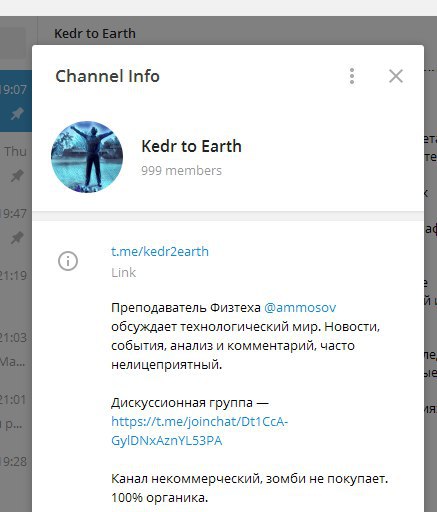Click the 999 members count
Image resolution: width=437 pixels, height=512 pixels.
[x=181, y=171]
